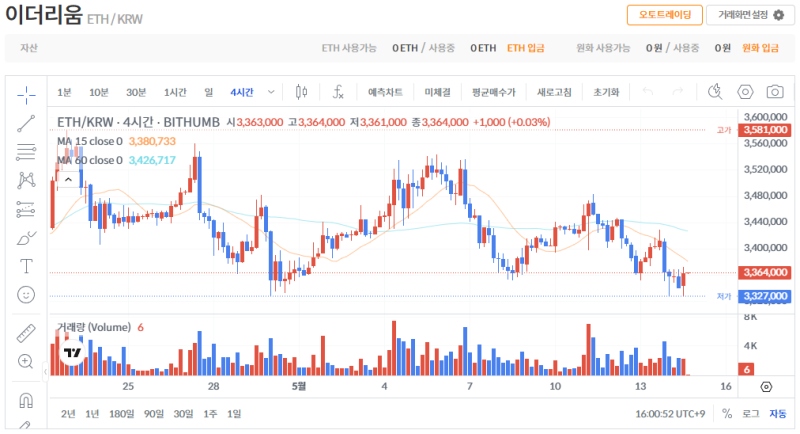800x434 pixels.
Task: Select the trend line drawing tool
Action: [26, 123]
